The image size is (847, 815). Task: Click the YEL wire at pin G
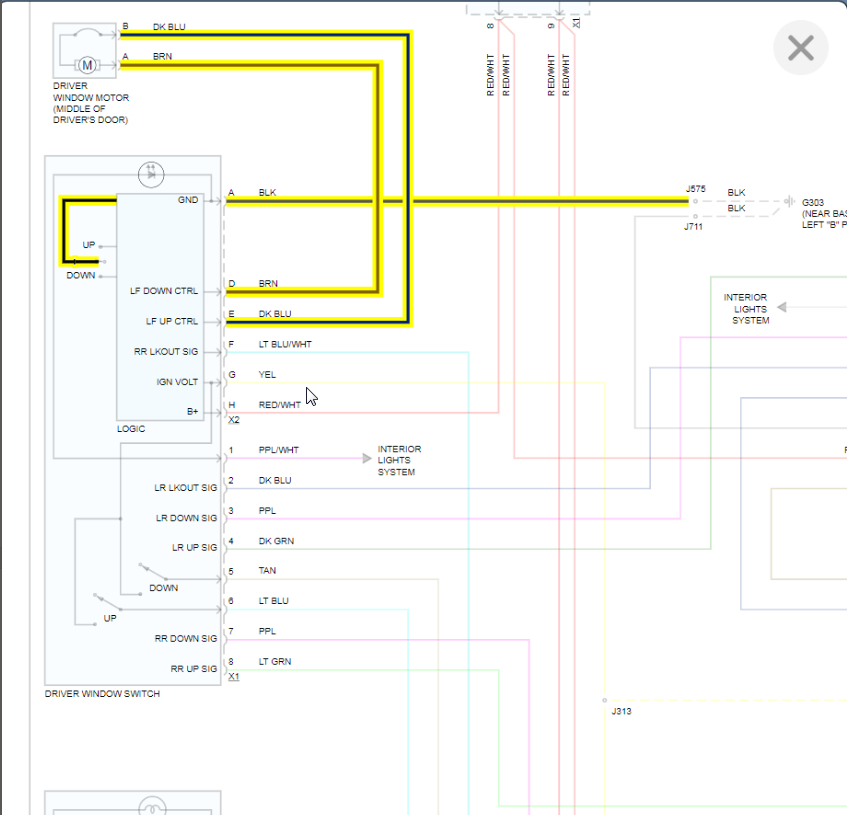[415, 383]
